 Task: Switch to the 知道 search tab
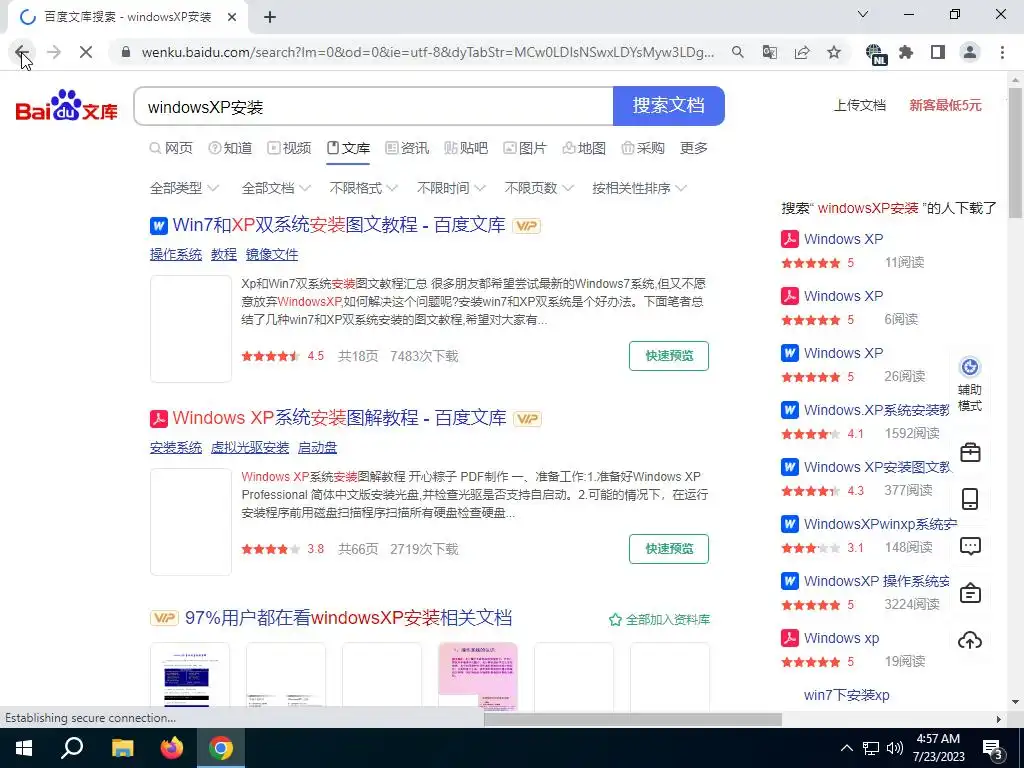click(230, 148)
